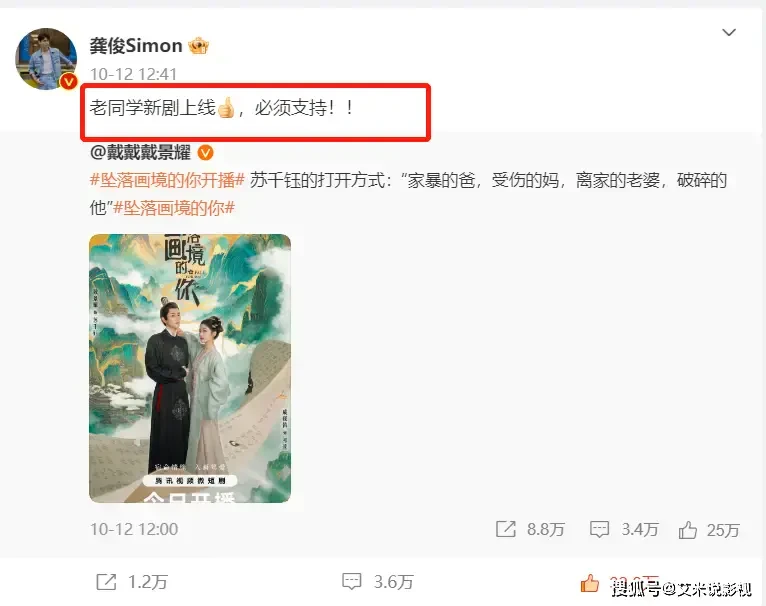Screen dimensions: 766x606
Task: Click repost icon showing 8.8万
Action: tap(506, 529)
